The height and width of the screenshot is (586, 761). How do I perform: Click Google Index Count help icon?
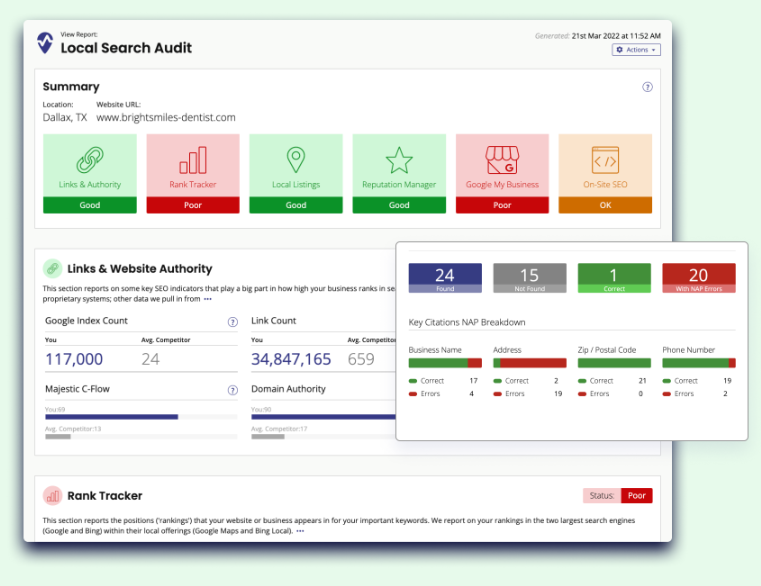233,322
